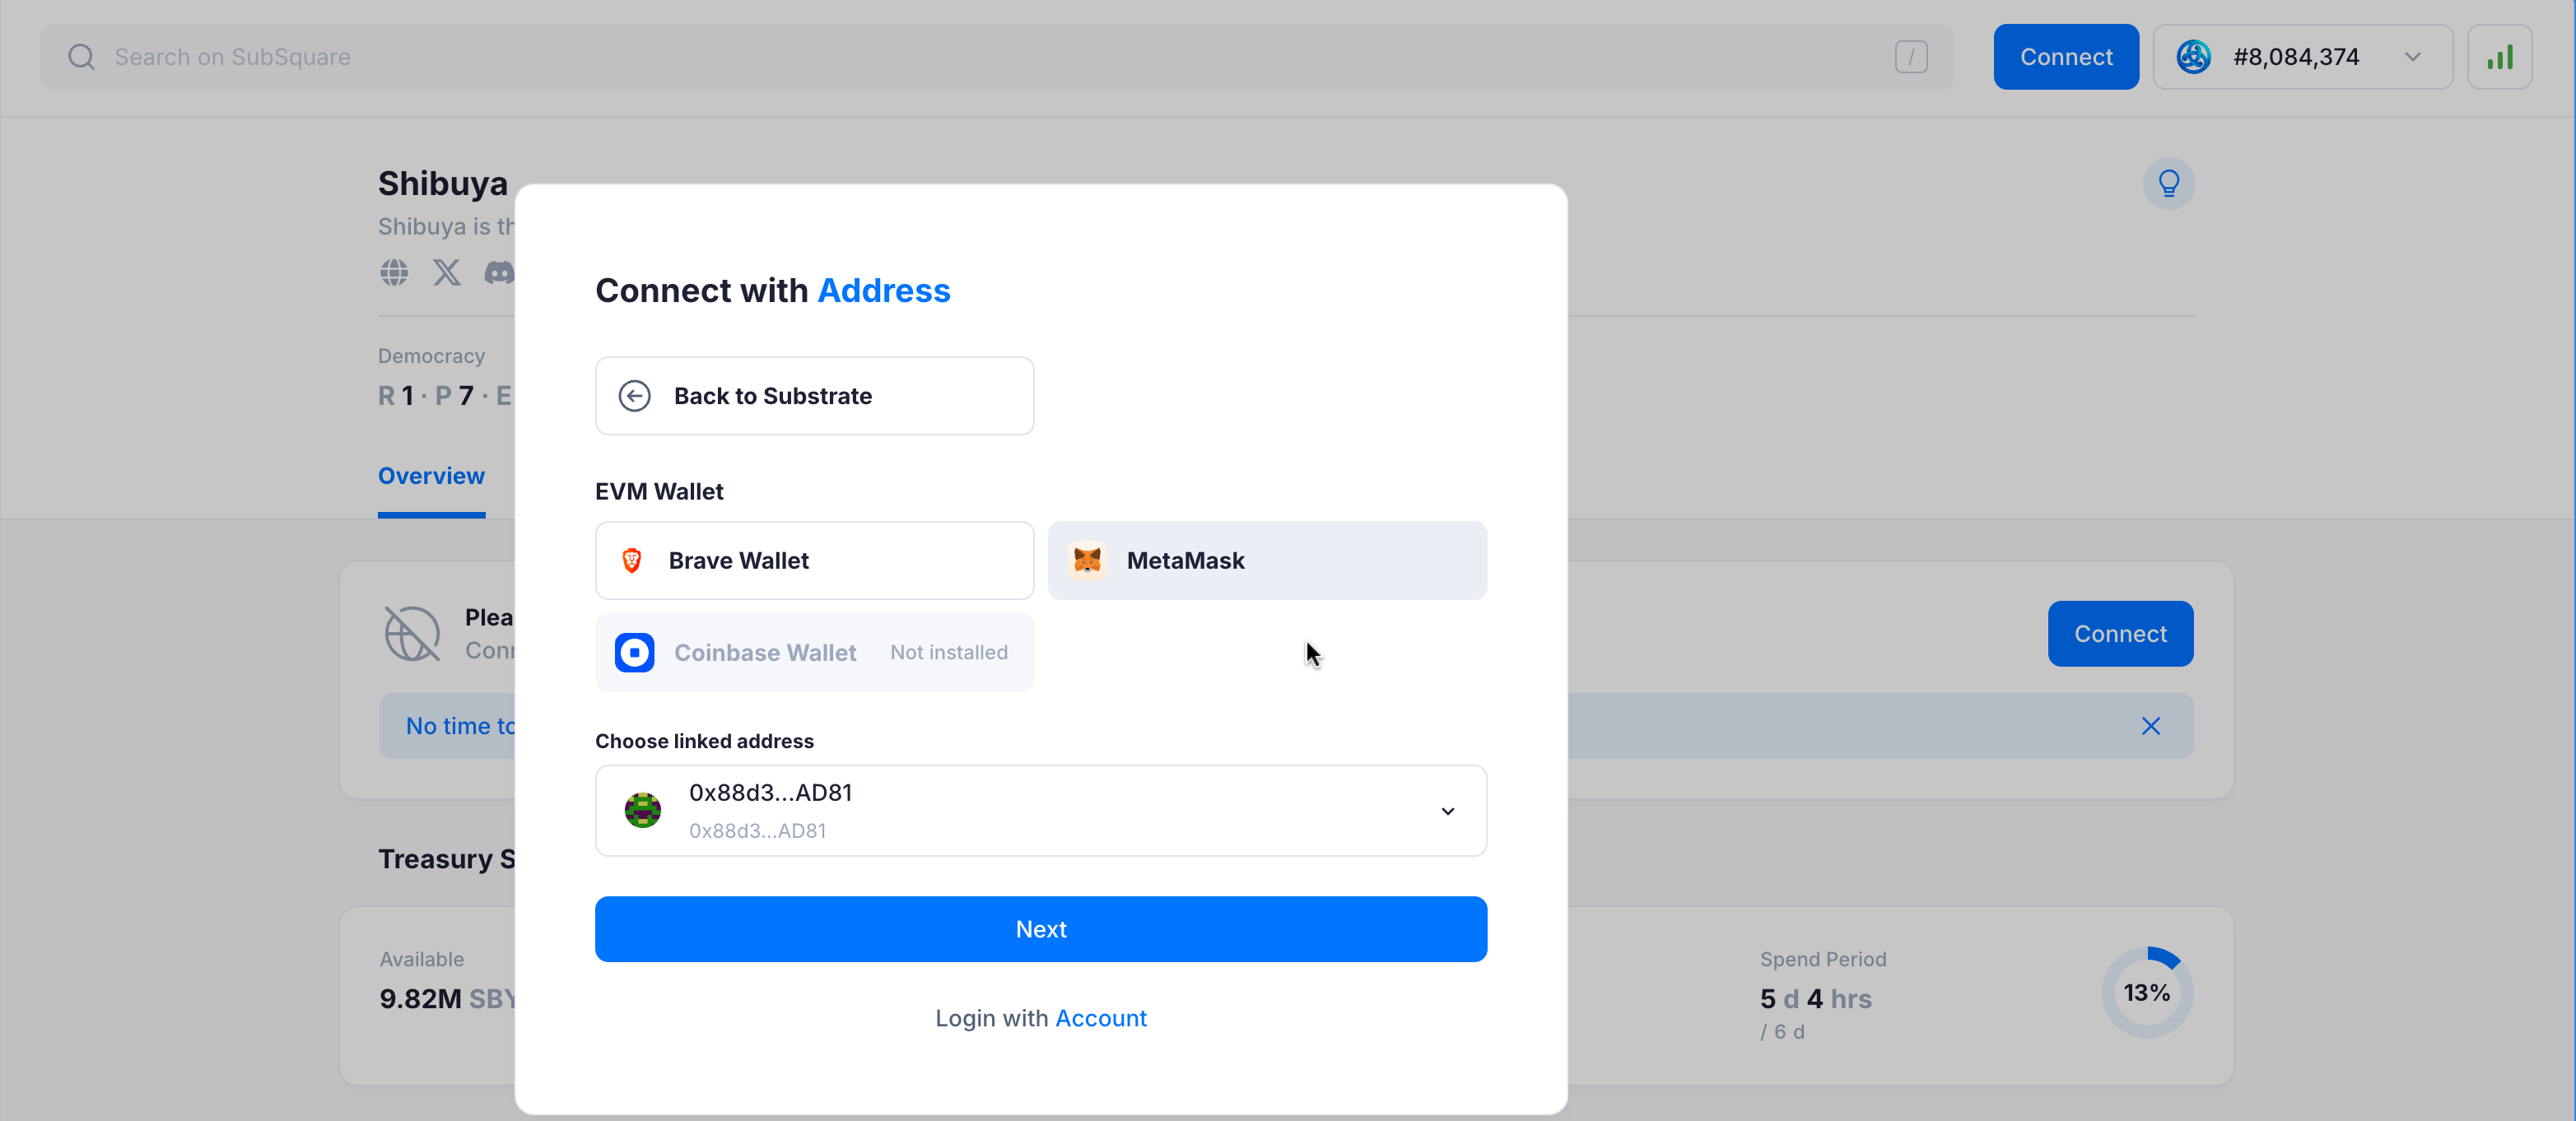Open the website globe icon
The height and width of the screenshot is (1121, 2576).
click(394, 272)
